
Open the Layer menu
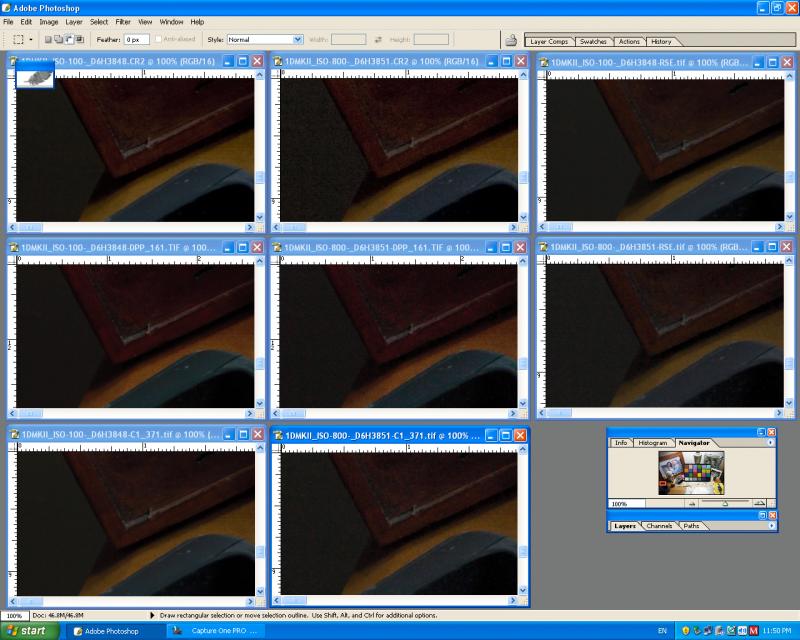click(73, 22)
